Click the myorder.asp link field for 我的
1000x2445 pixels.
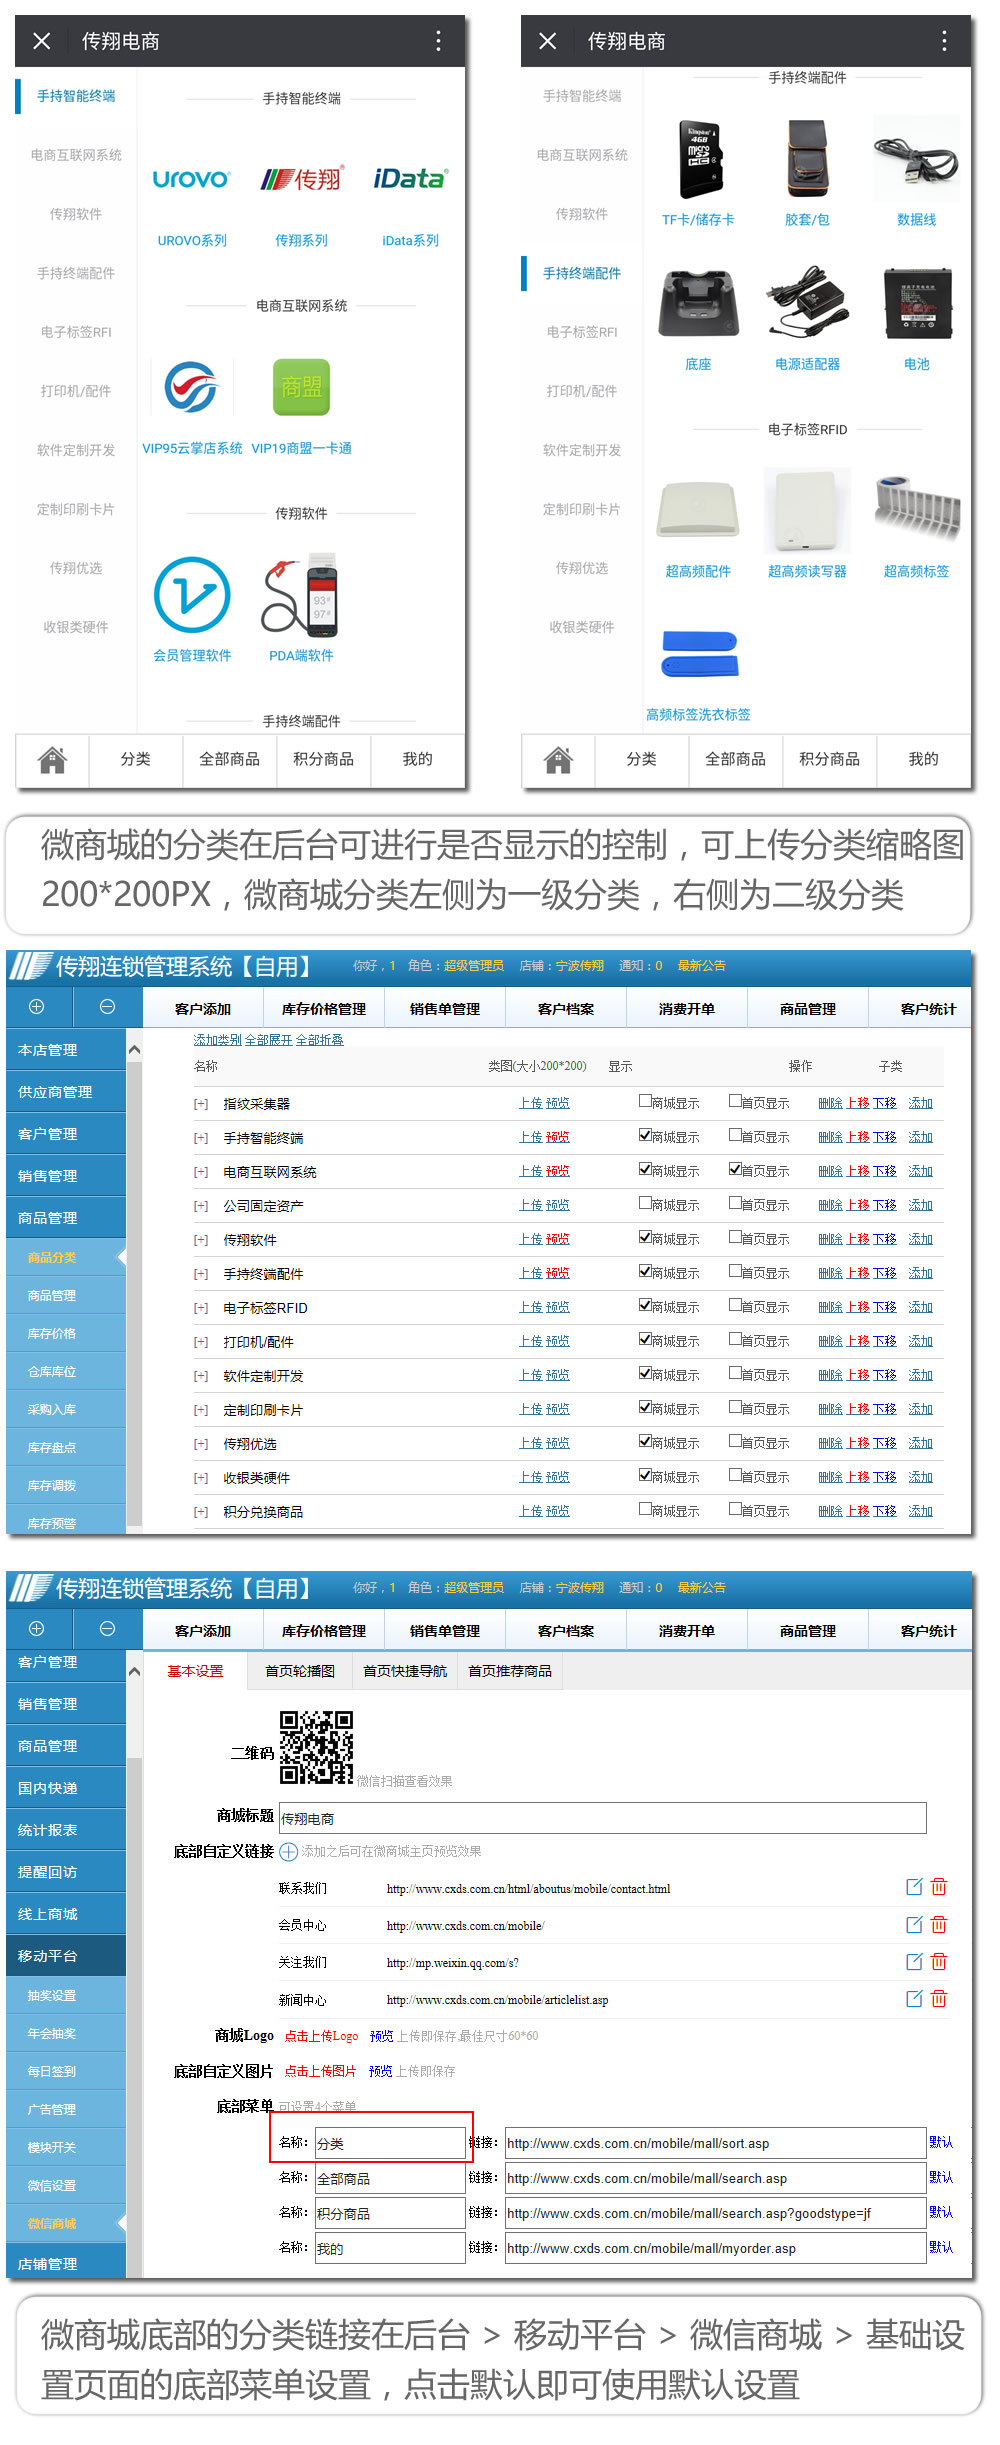tap(715, 2248)
